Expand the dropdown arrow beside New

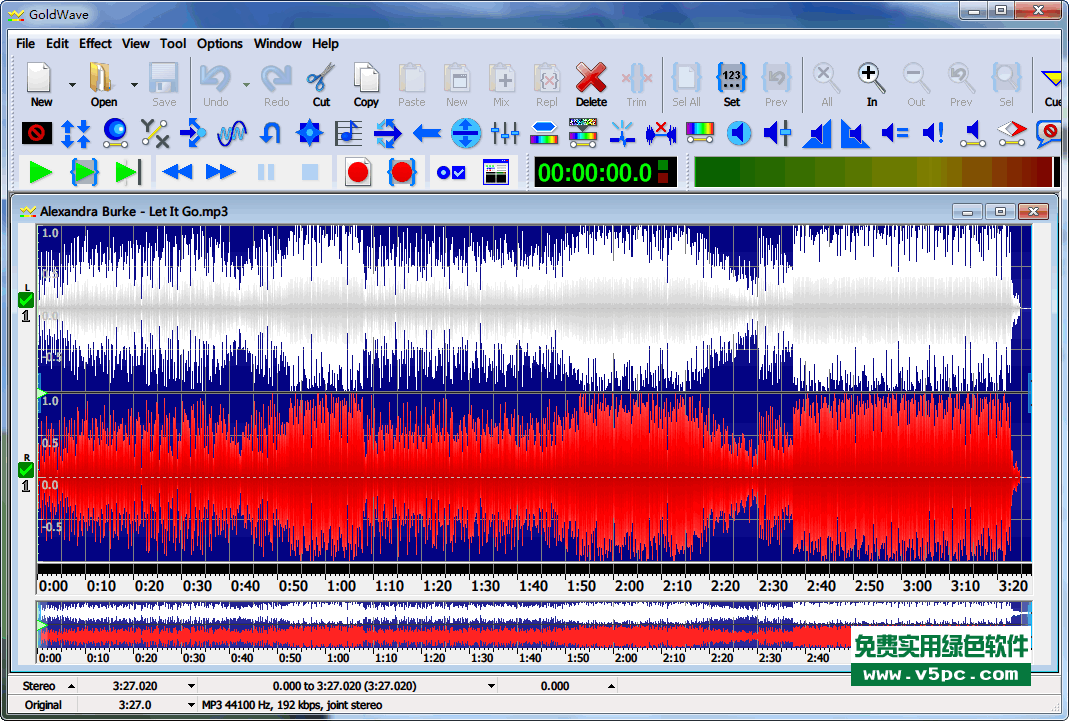coord(72,85)
